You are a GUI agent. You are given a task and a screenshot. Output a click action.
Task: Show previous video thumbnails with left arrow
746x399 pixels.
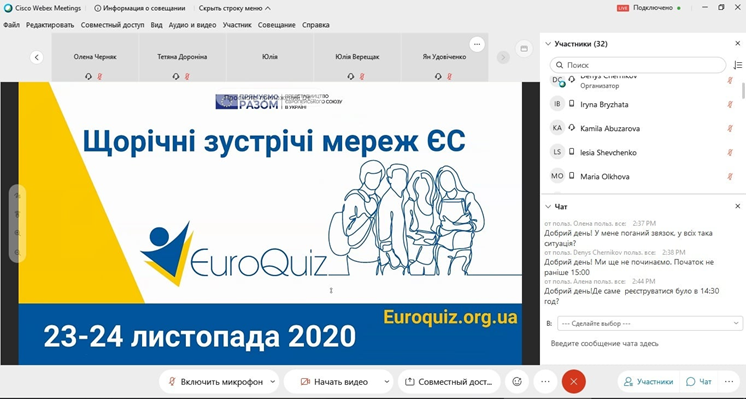(x=37, y=58)
